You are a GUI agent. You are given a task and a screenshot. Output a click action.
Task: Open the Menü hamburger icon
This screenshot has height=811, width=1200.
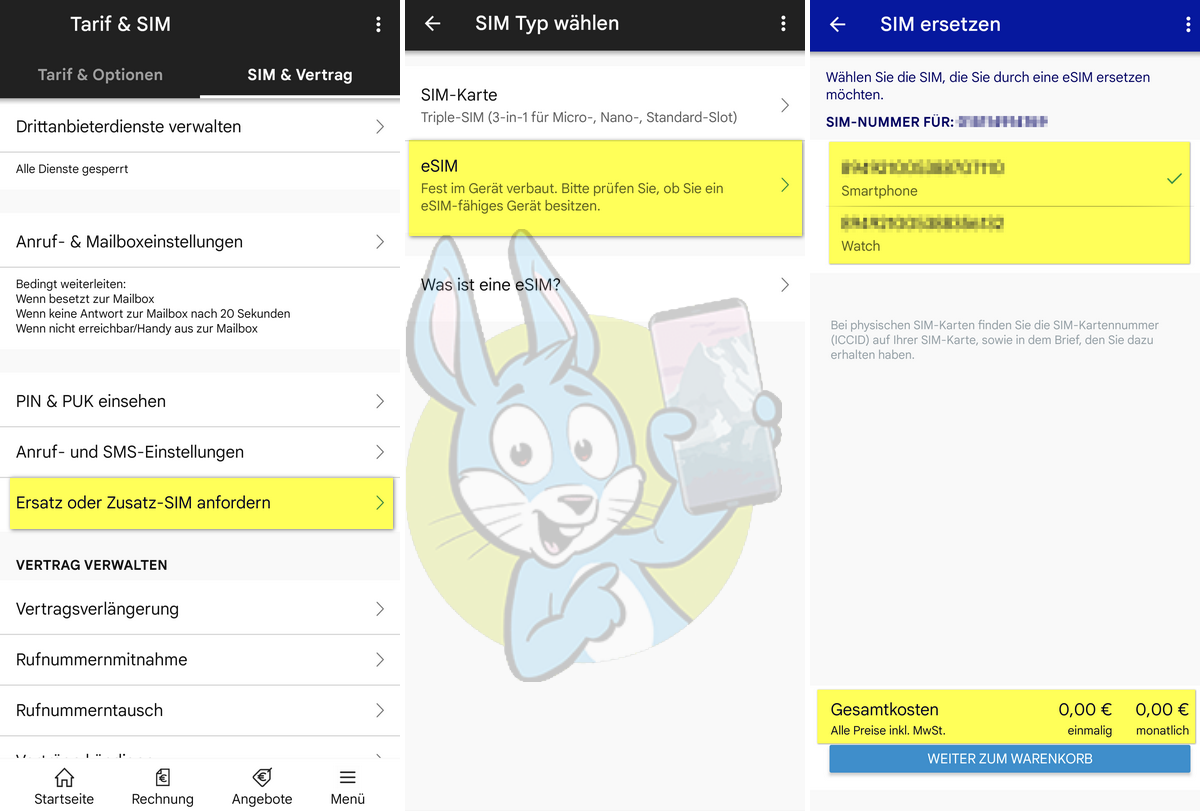pos(347,778)
